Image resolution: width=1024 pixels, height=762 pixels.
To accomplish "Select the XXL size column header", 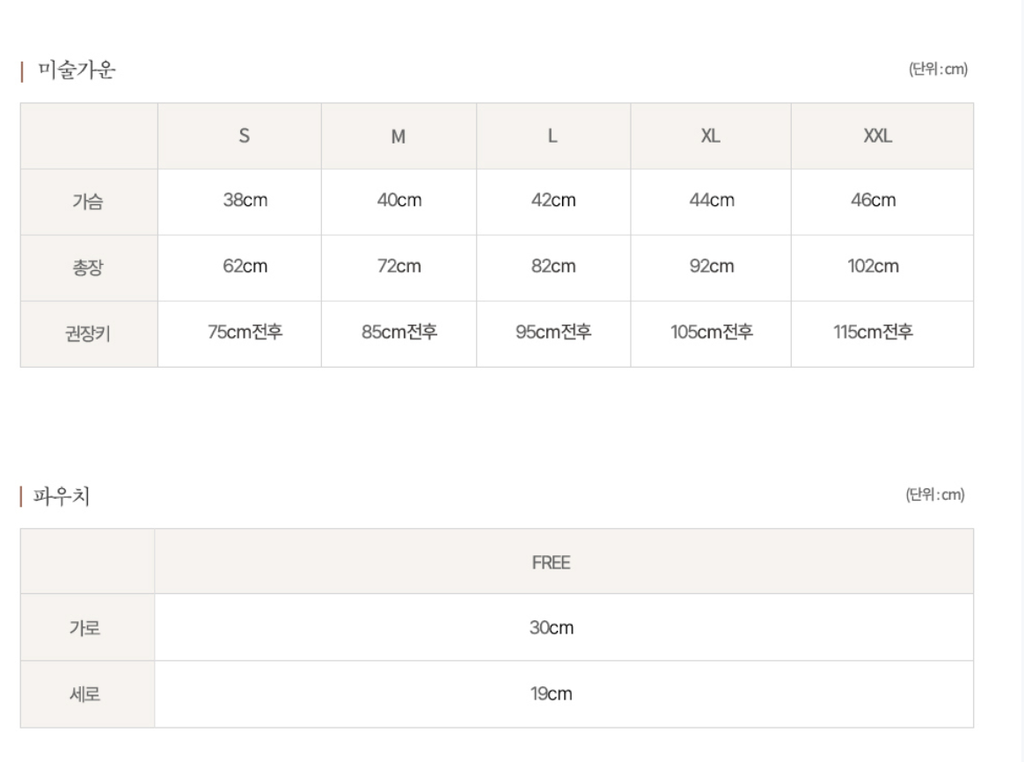I will coord(877,136).
